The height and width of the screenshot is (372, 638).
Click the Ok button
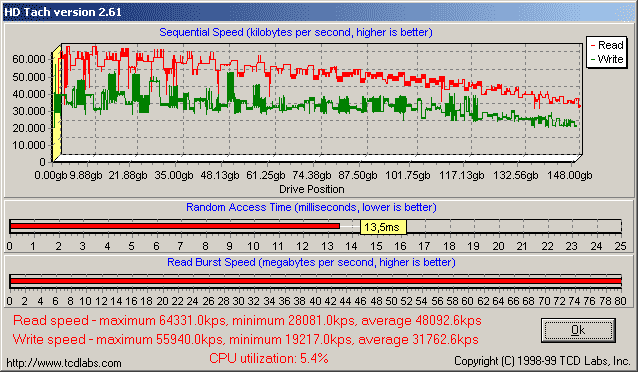[578, 330]
